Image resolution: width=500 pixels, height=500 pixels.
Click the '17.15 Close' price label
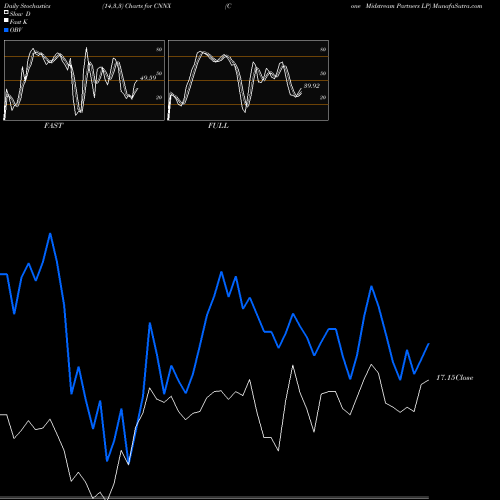455,378
